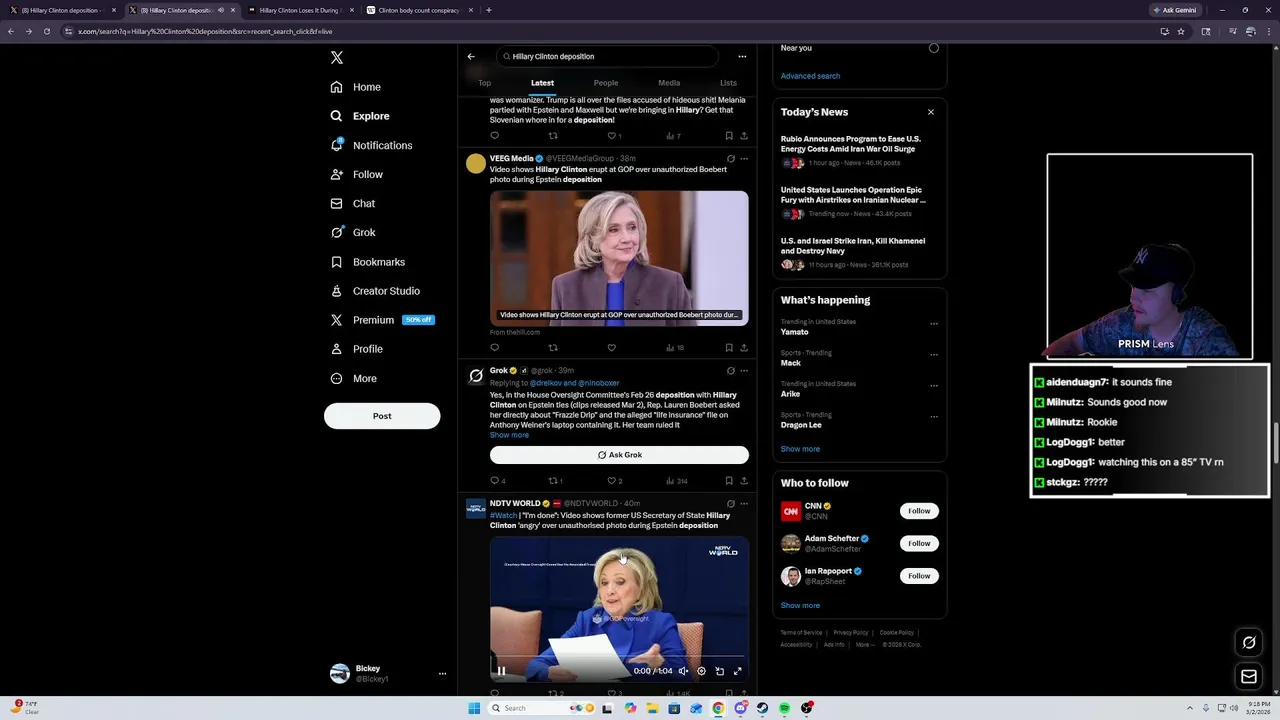Expand trends with Show more

tap(800, 449)
